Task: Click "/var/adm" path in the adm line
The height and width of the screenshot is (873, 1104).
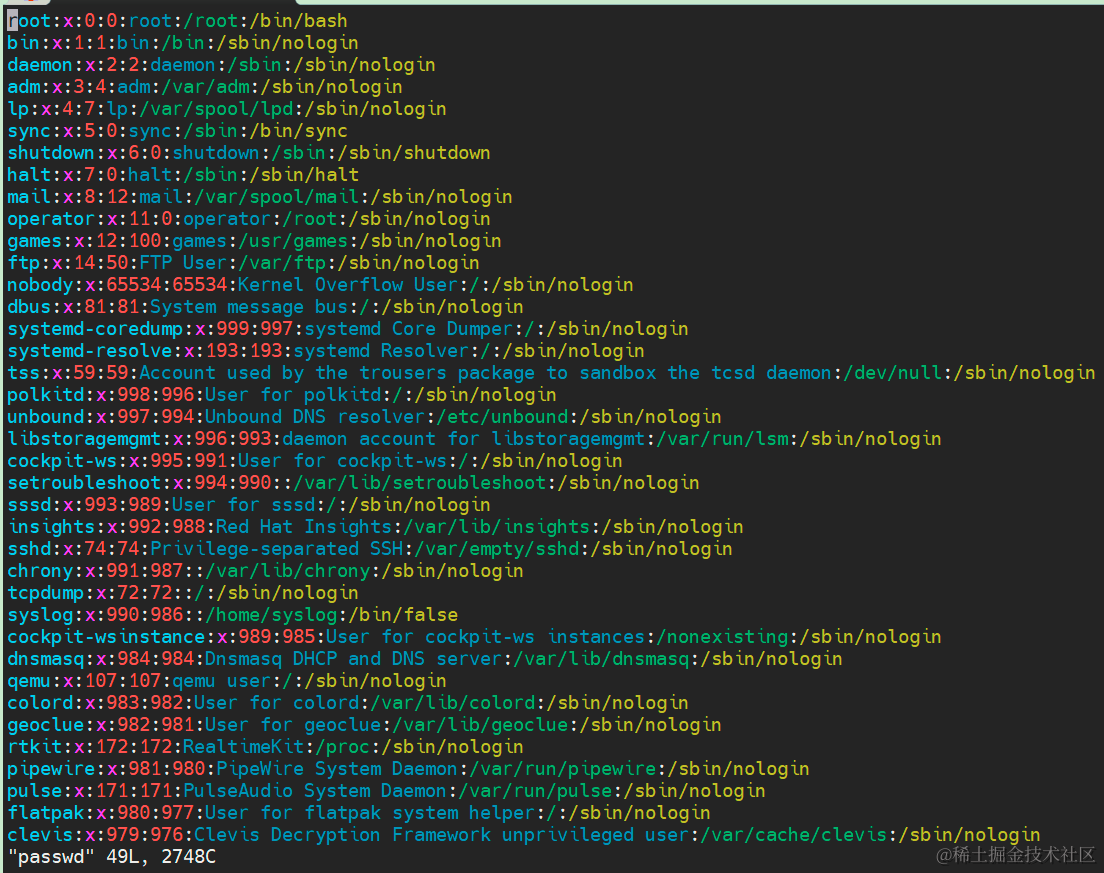Action: coord(206,87)
